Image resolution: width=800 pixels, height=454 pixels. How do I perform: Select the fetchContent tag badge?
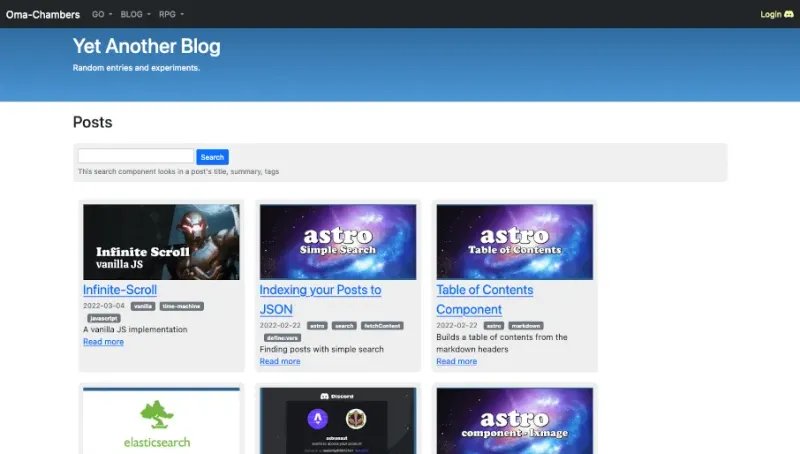coord(382,325)
